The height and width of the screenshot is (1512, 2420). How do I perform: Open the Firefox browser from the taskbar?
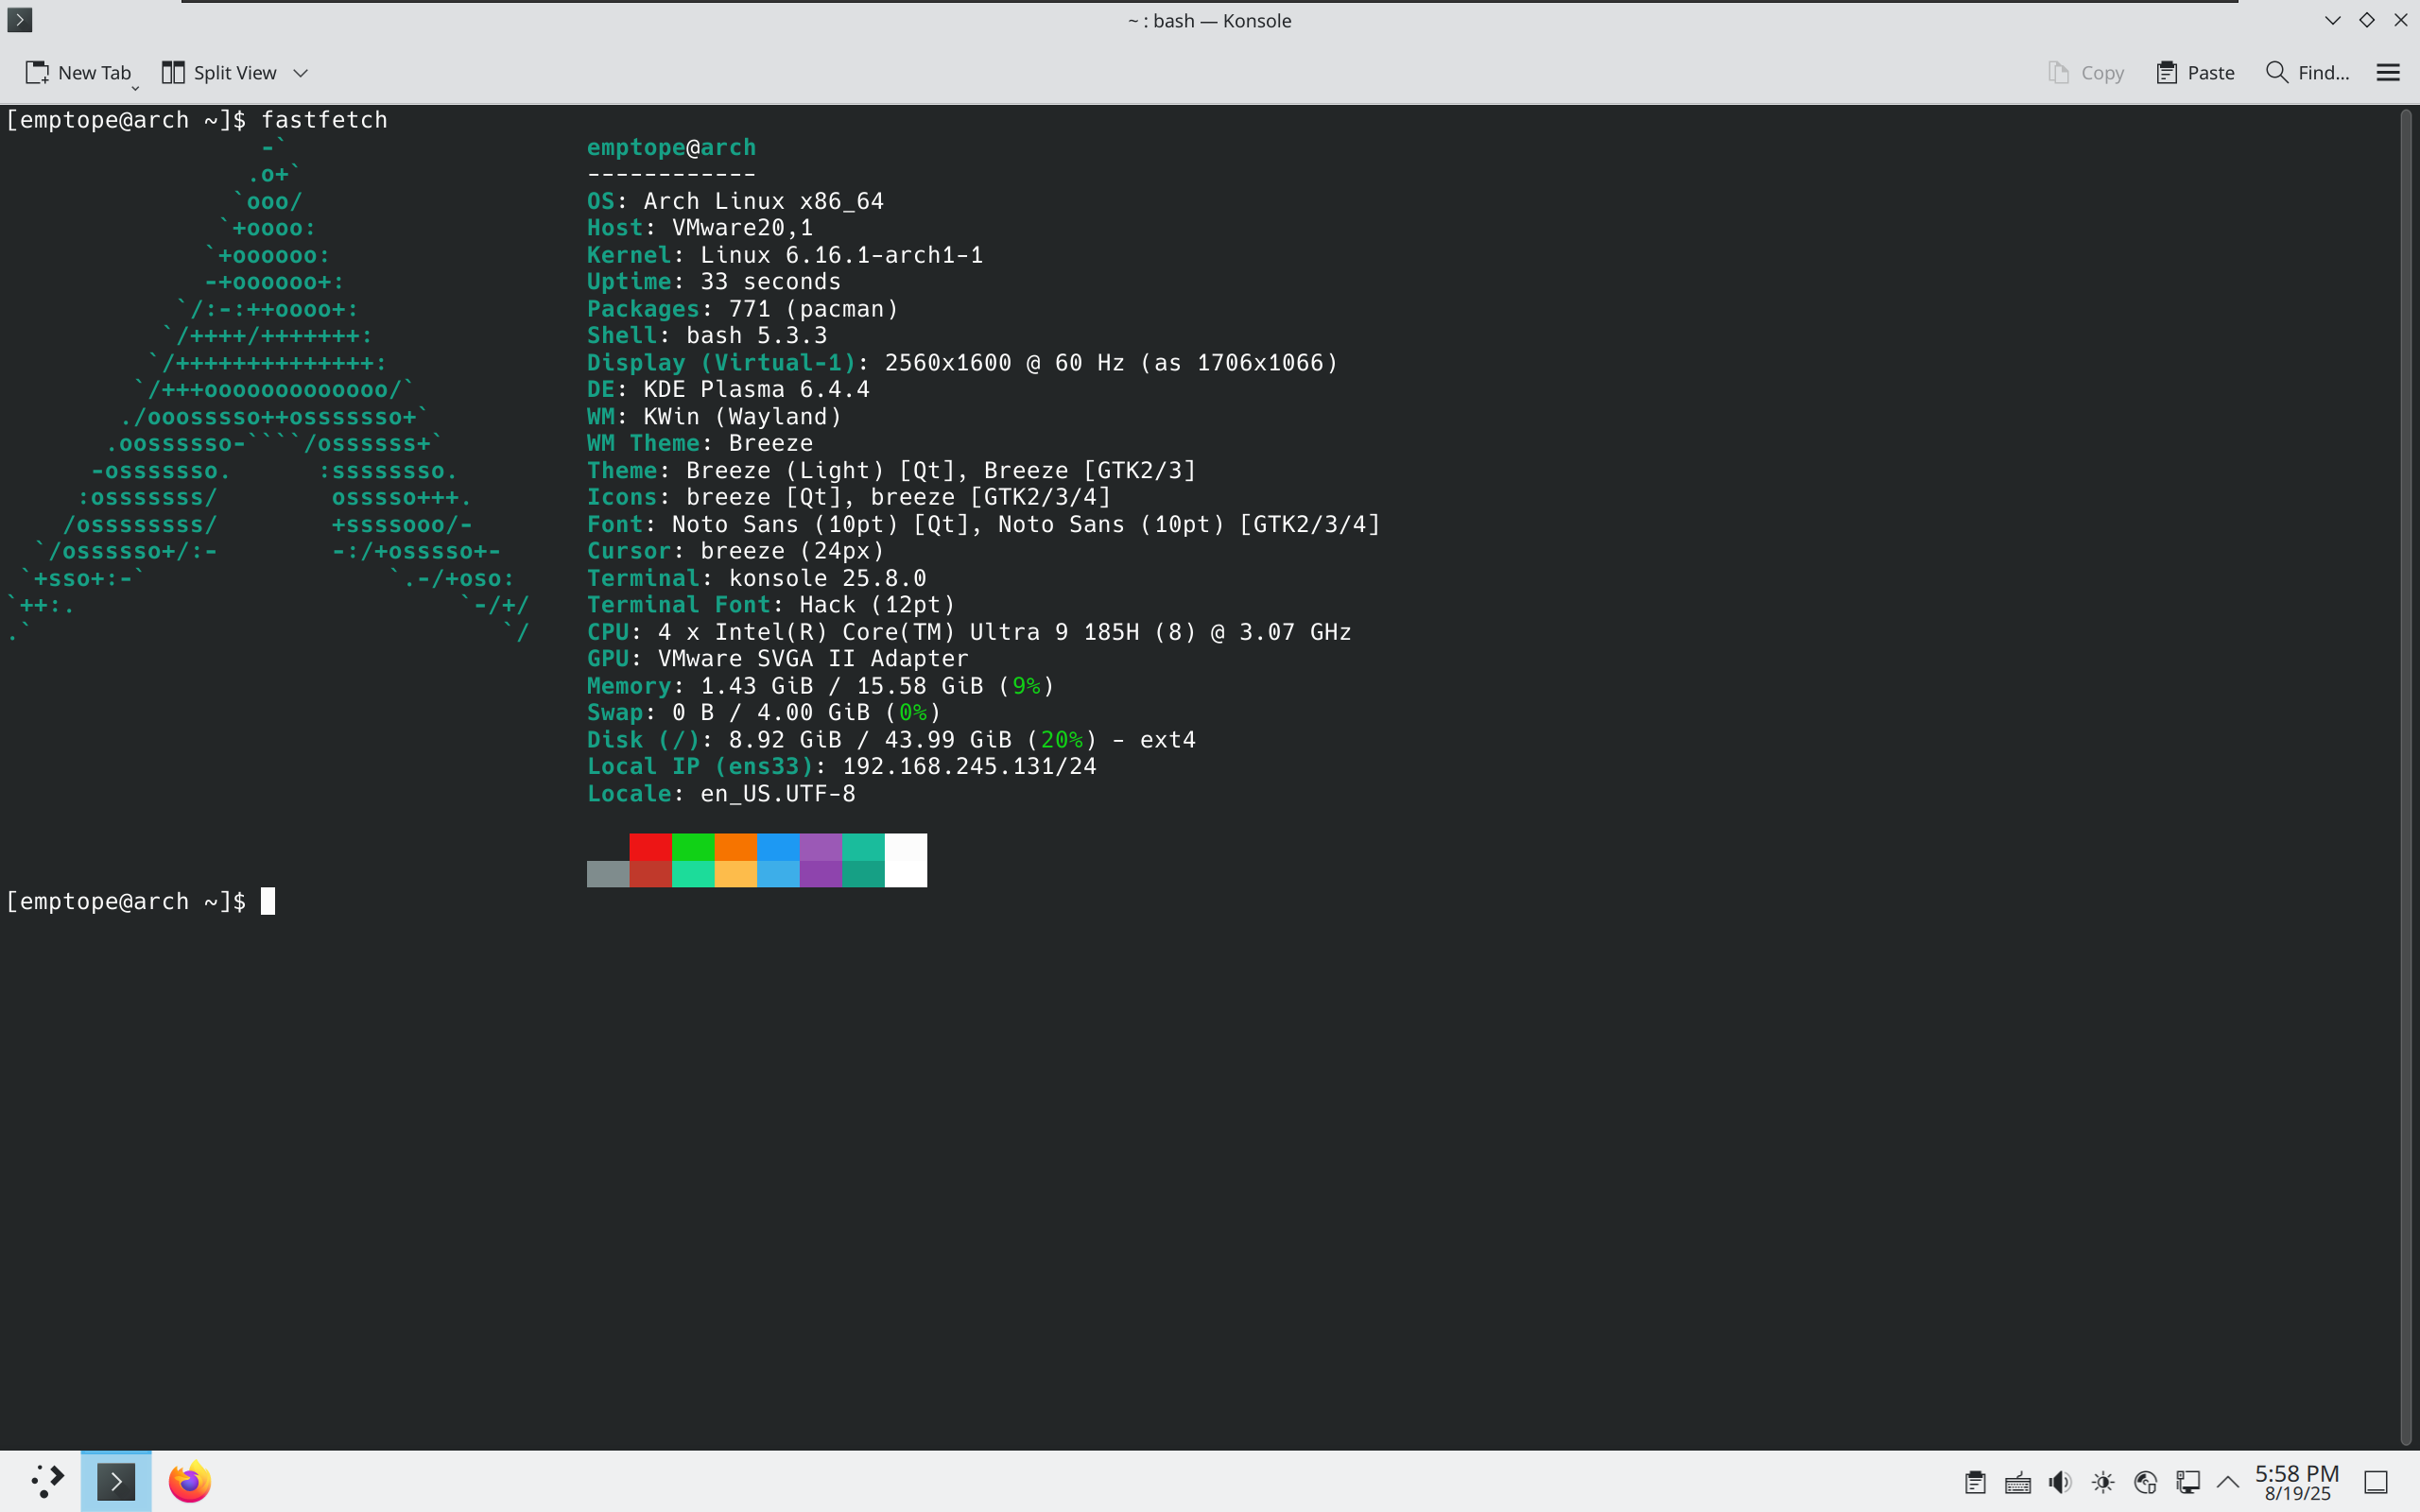(x=189, y=1481)
